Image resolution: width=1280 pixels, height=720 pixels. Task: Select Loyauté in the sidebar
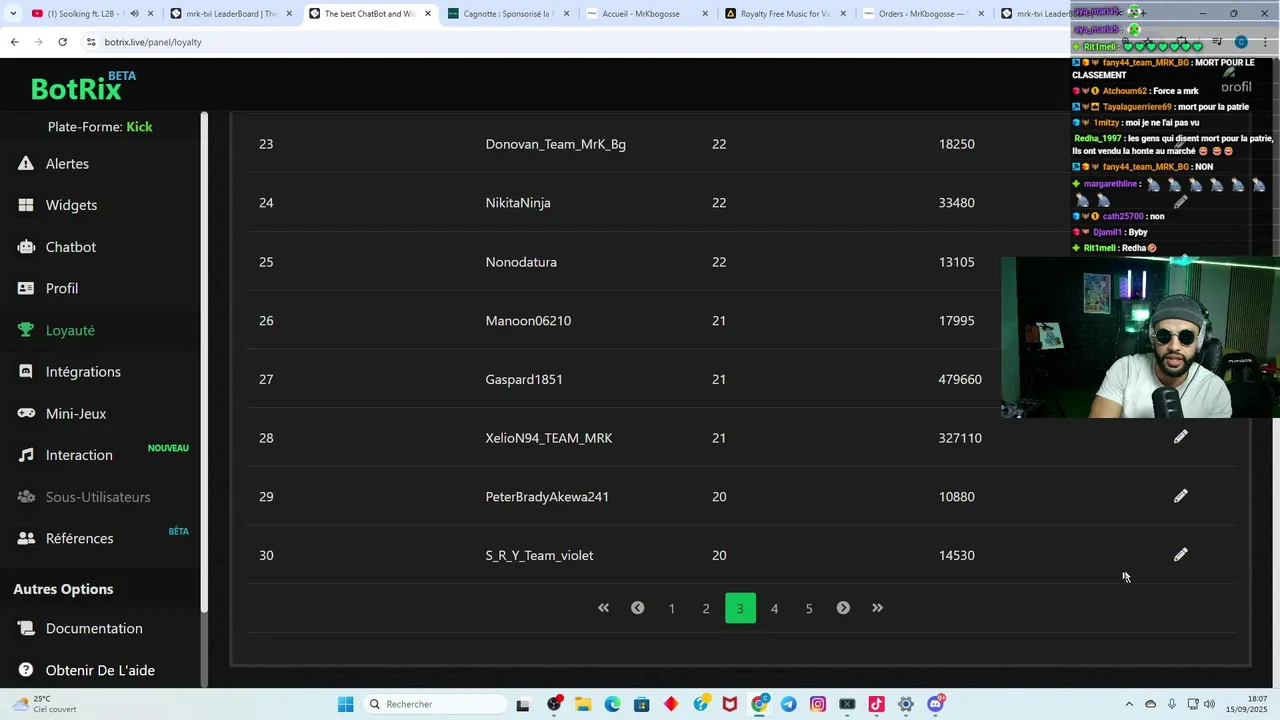coord(70,330)
